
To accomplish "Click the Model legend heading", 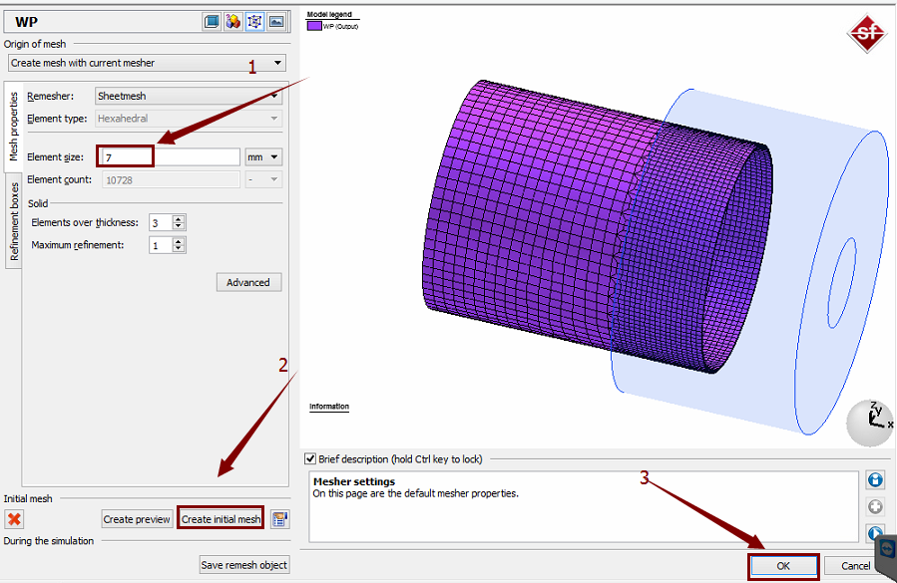I will tap(329, 14).
